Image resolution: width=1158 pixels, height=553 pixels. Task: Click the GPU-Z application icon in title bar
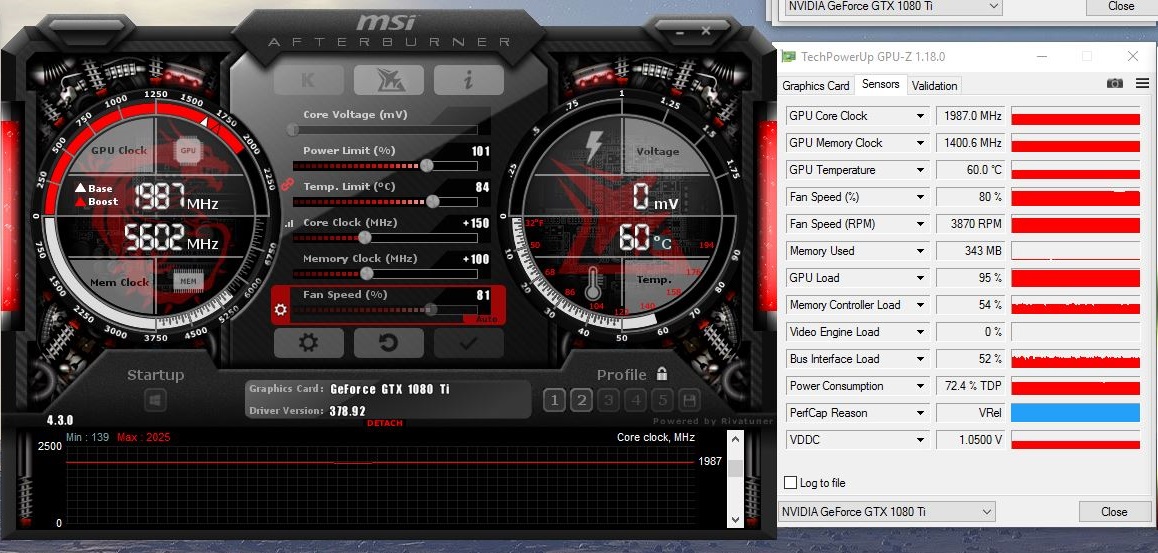point(789,56)
